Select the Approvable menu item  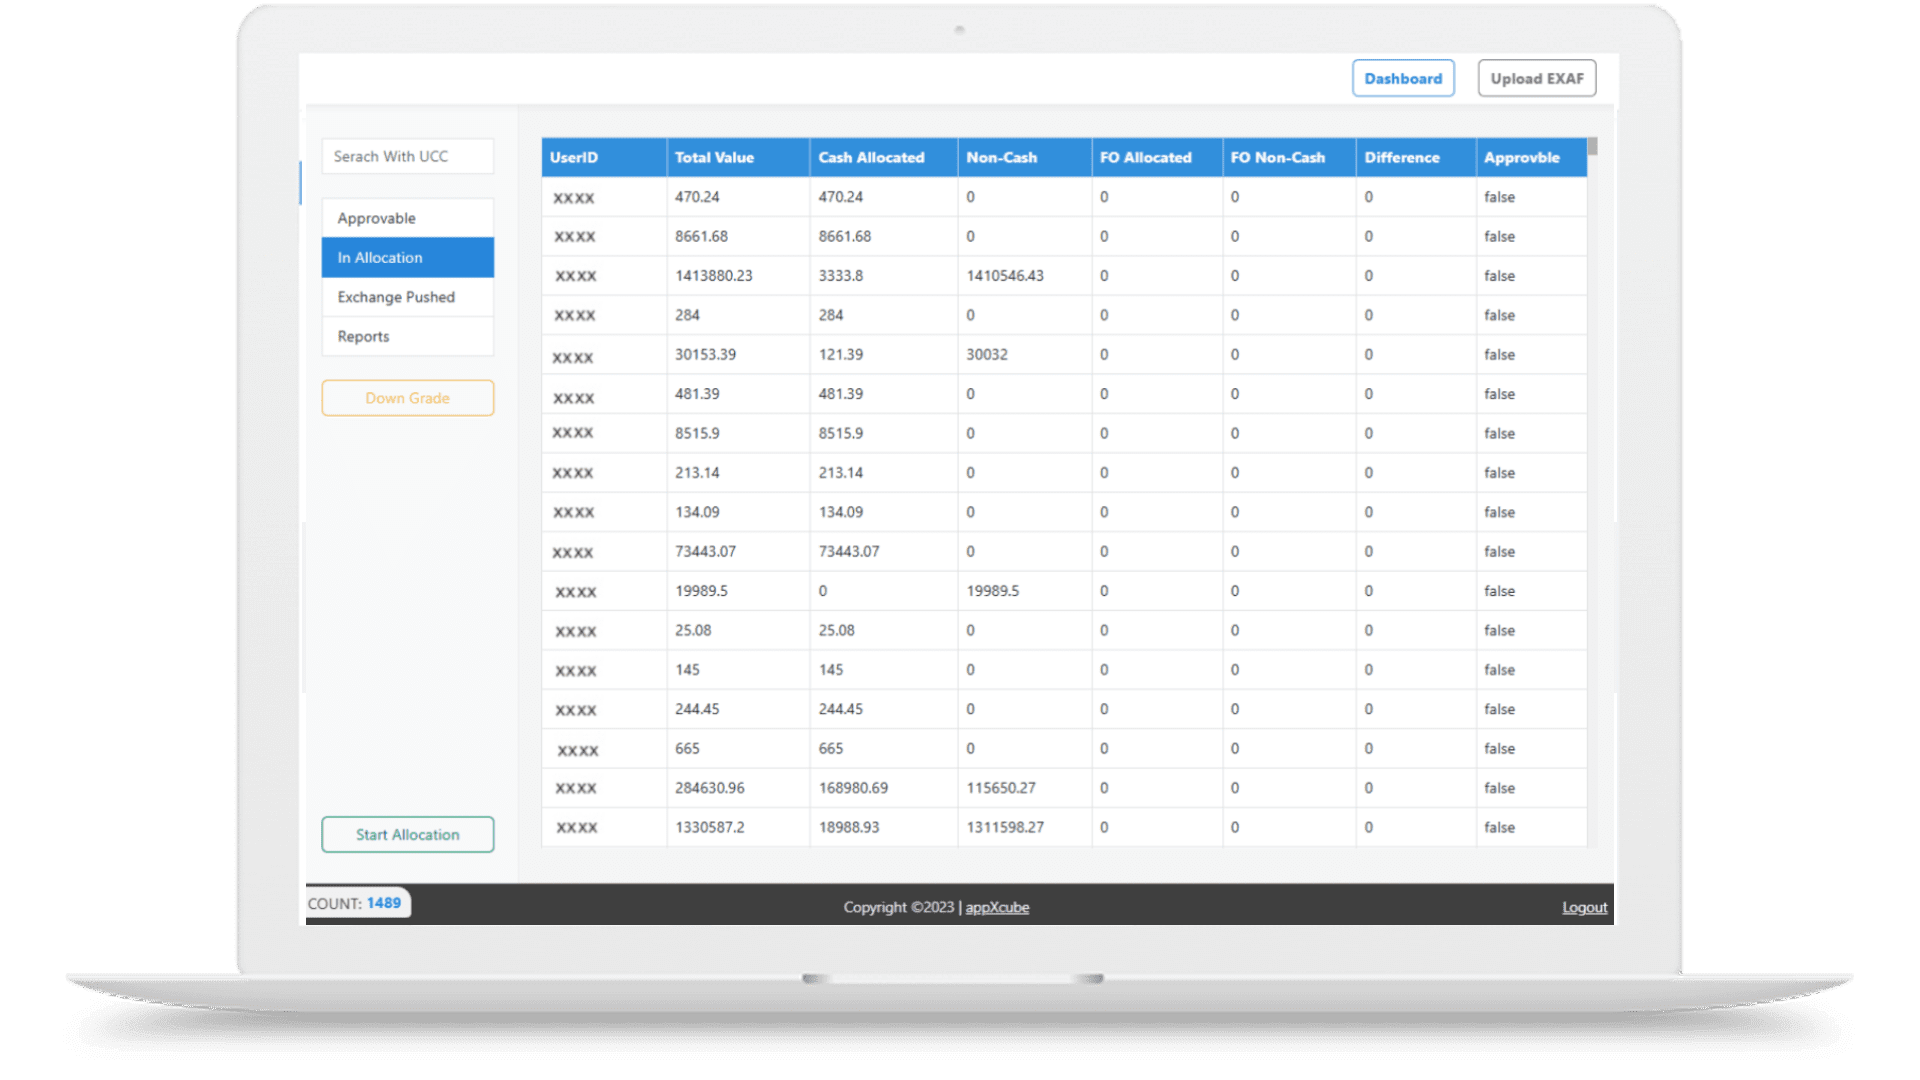point(407,218)
